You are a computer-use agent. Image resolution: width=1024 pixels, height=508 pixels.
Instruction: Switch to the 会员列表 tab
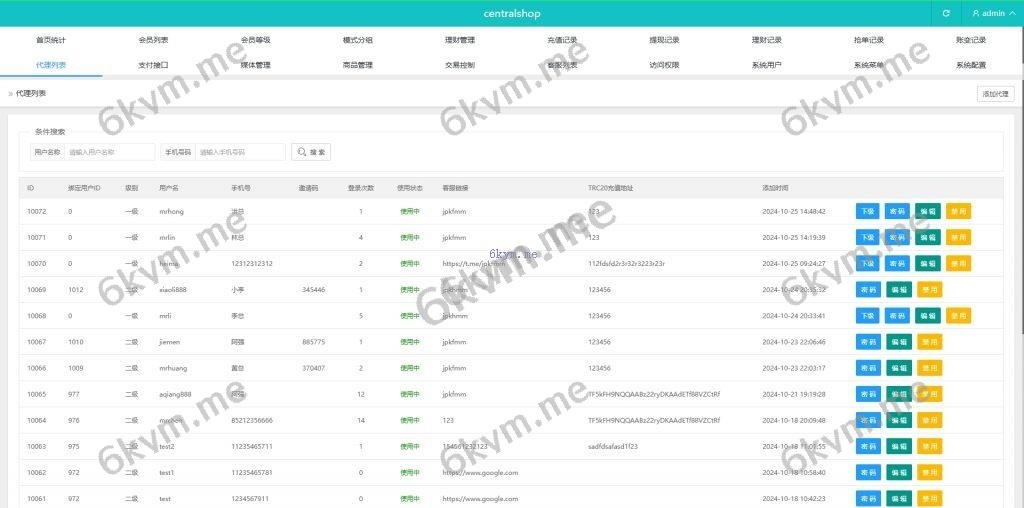coord(153,40)
